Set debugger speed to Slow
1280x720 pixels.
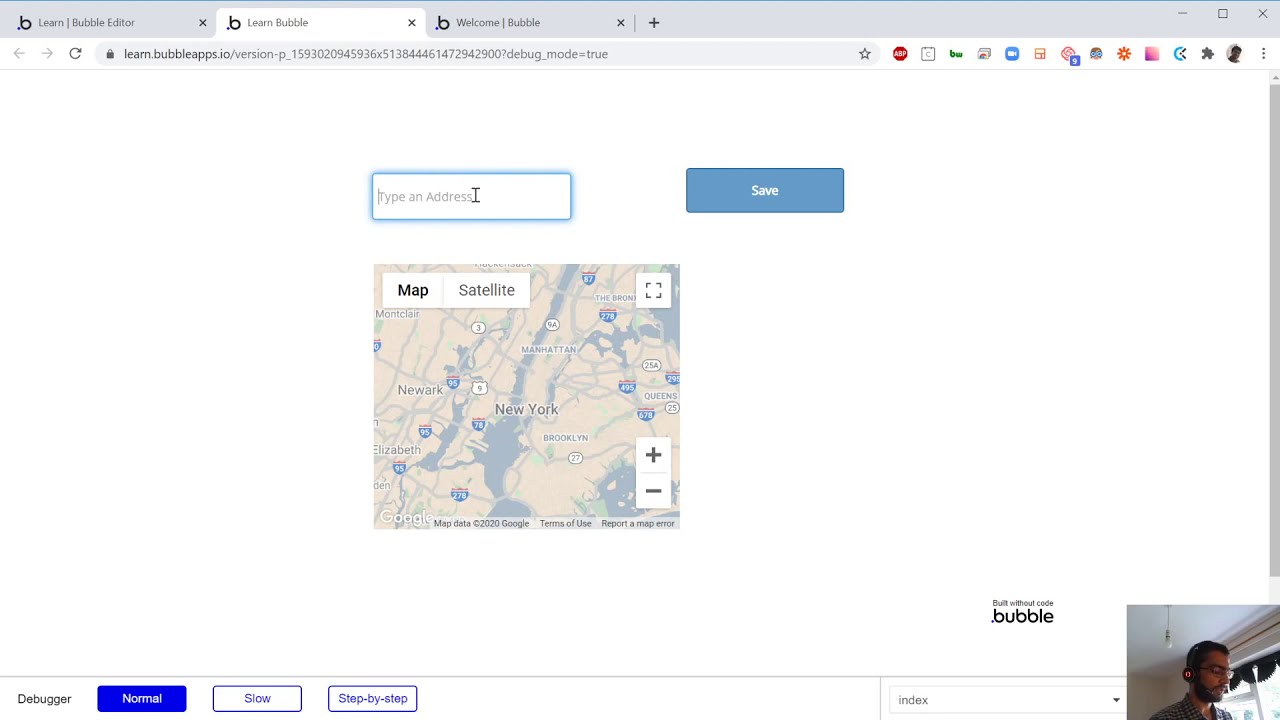point(257,699)
